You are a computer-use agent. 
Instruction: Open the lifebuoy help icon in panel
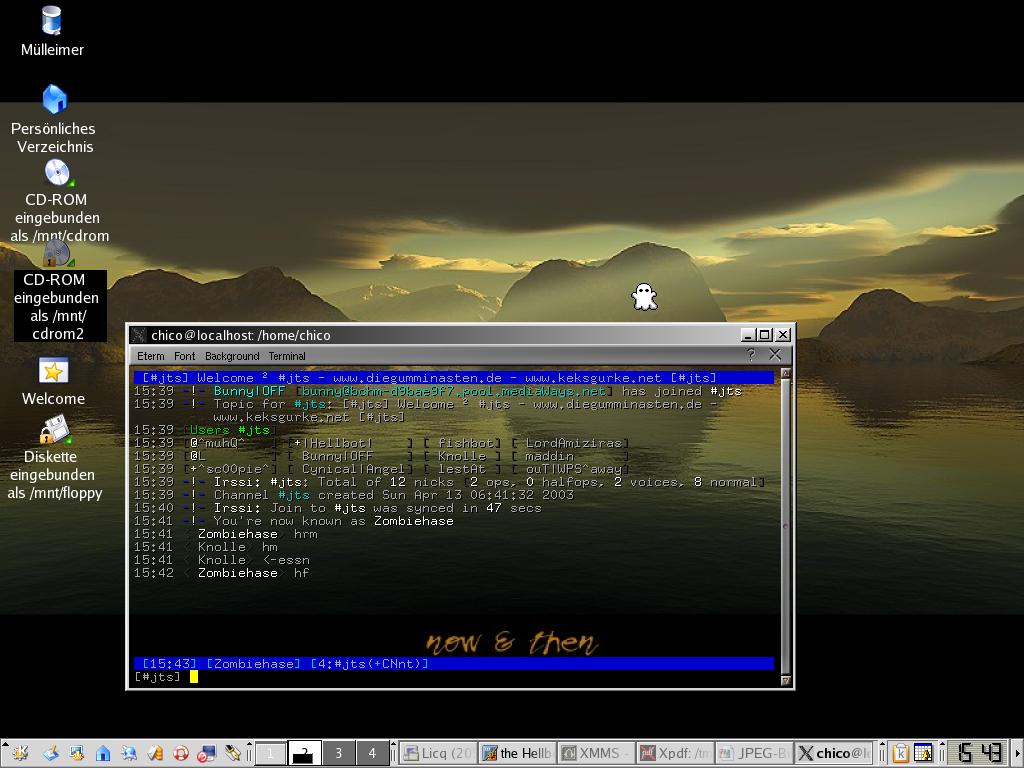click(x=181, y=753)
